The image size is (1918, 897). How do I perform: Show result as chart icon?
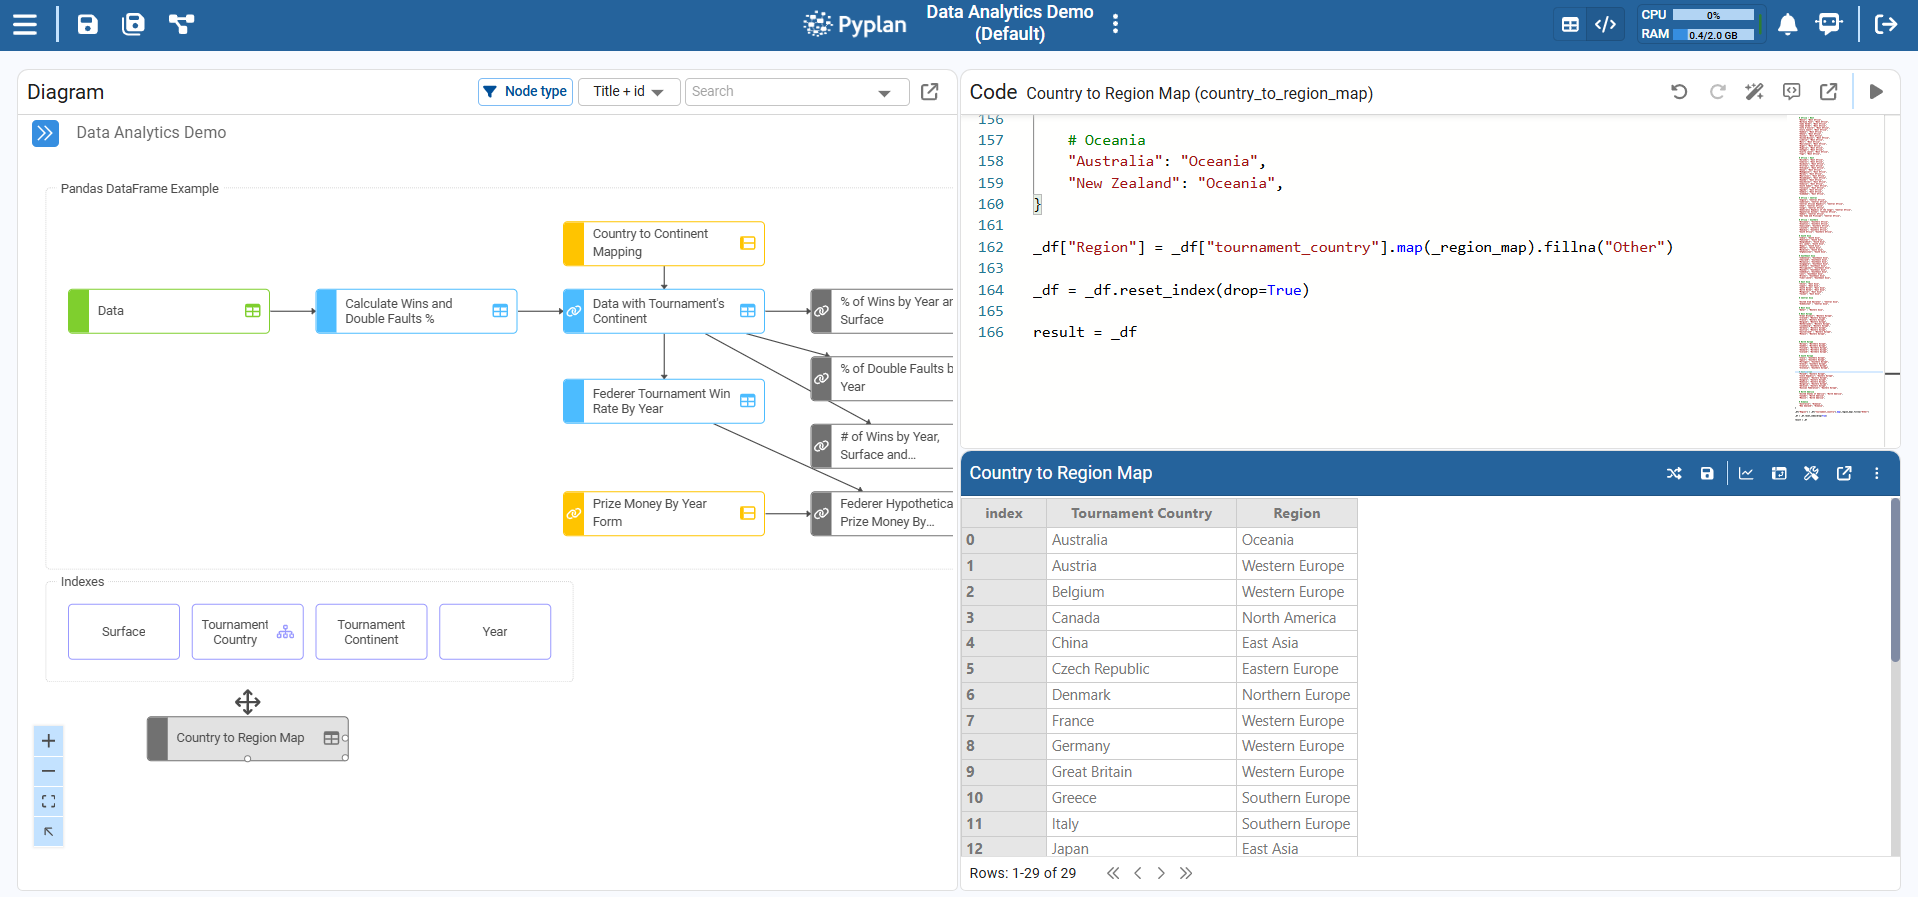[1746, 473]
